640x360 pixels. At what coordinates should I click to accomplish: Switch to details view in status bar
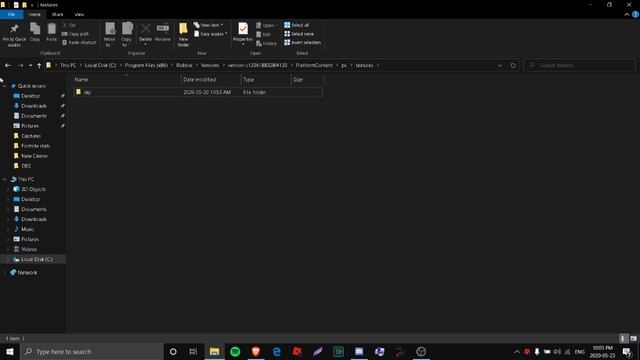623,339
